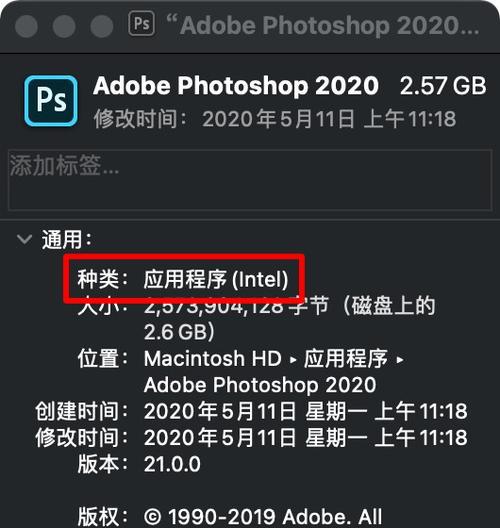Click the red close window button
Image resolution: width=500 pixels, height=528 pixels.
(26, 26)
